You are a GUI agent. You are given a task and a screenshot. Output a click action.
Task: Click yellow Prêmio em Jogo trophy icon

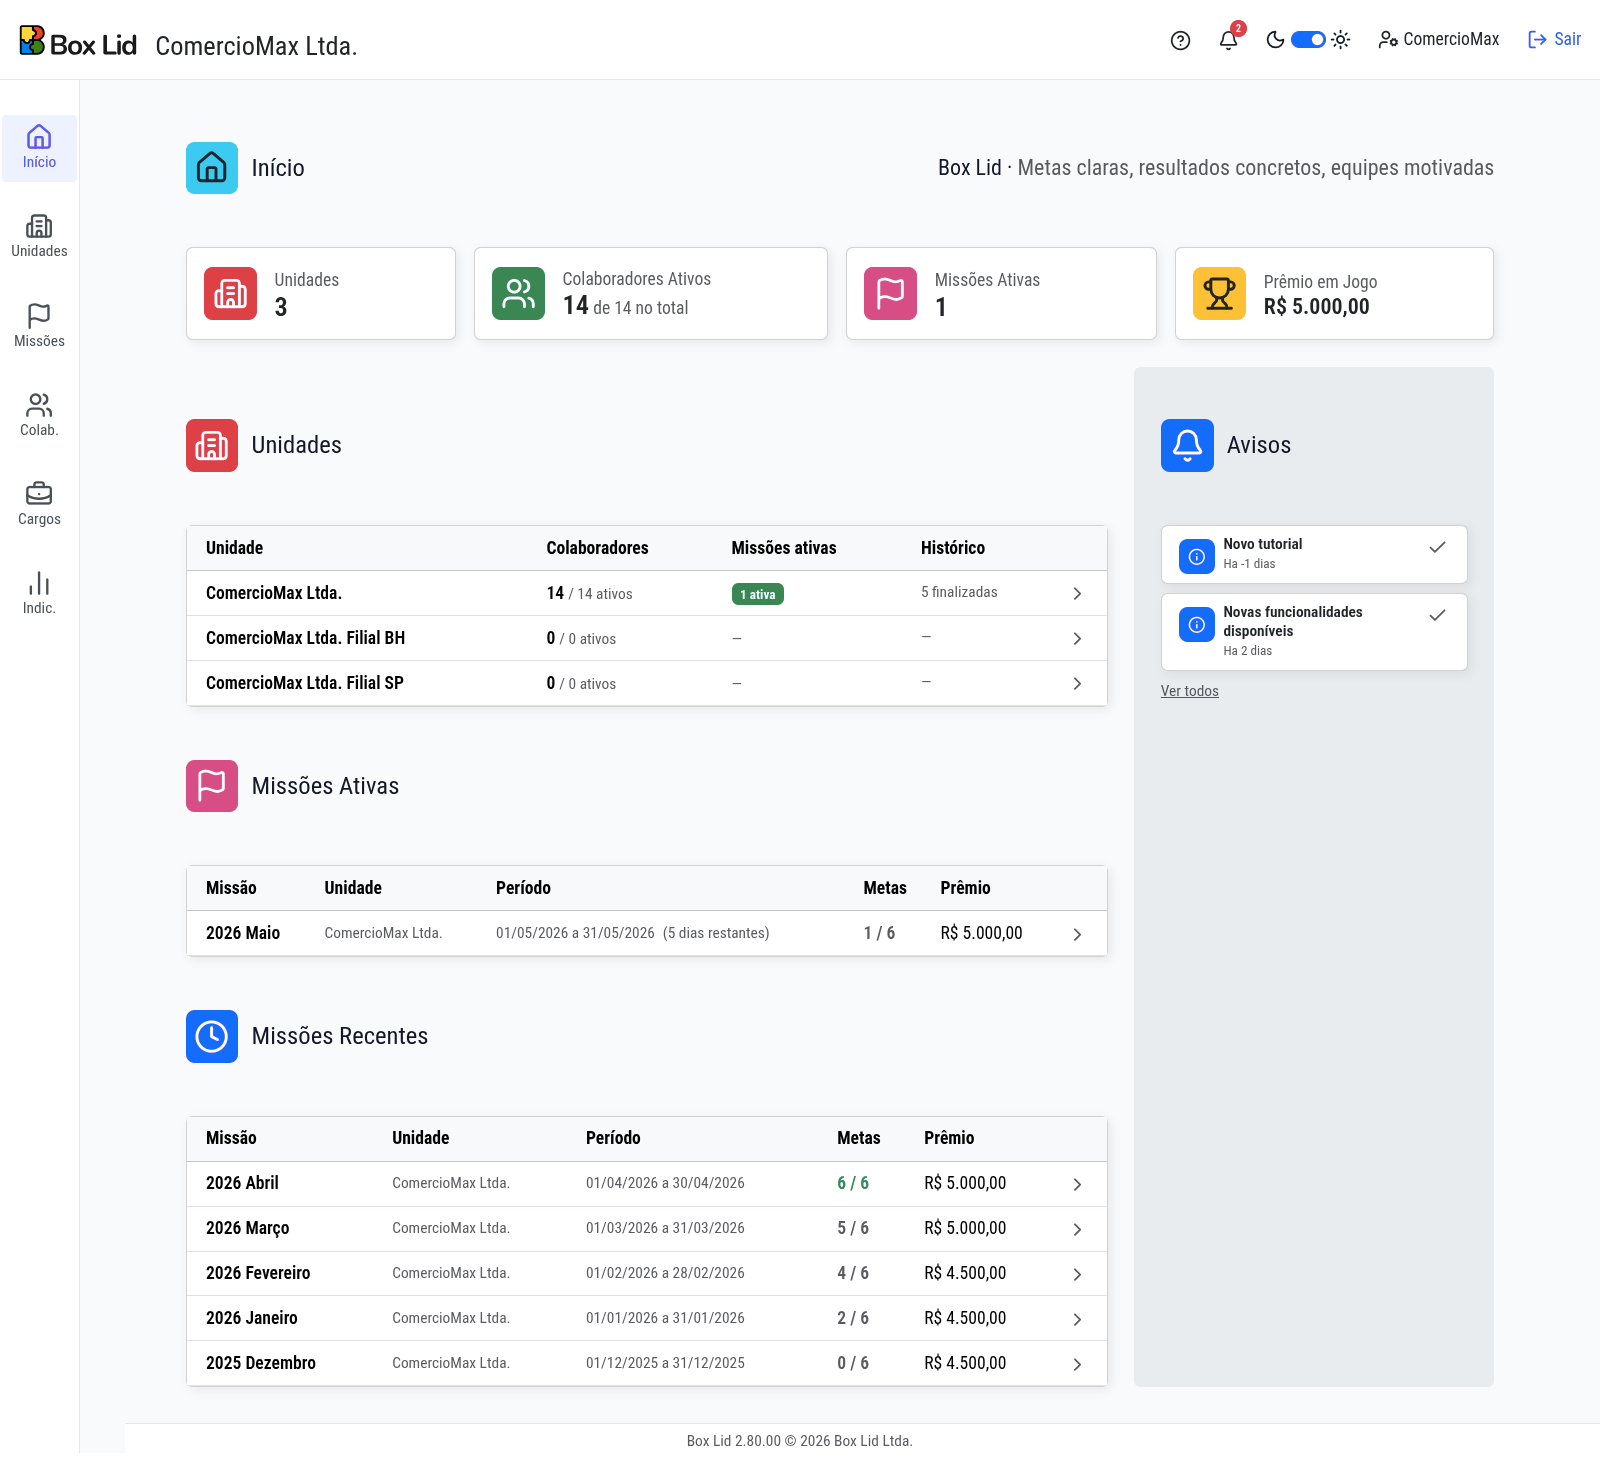click(x=1219, y=293)
